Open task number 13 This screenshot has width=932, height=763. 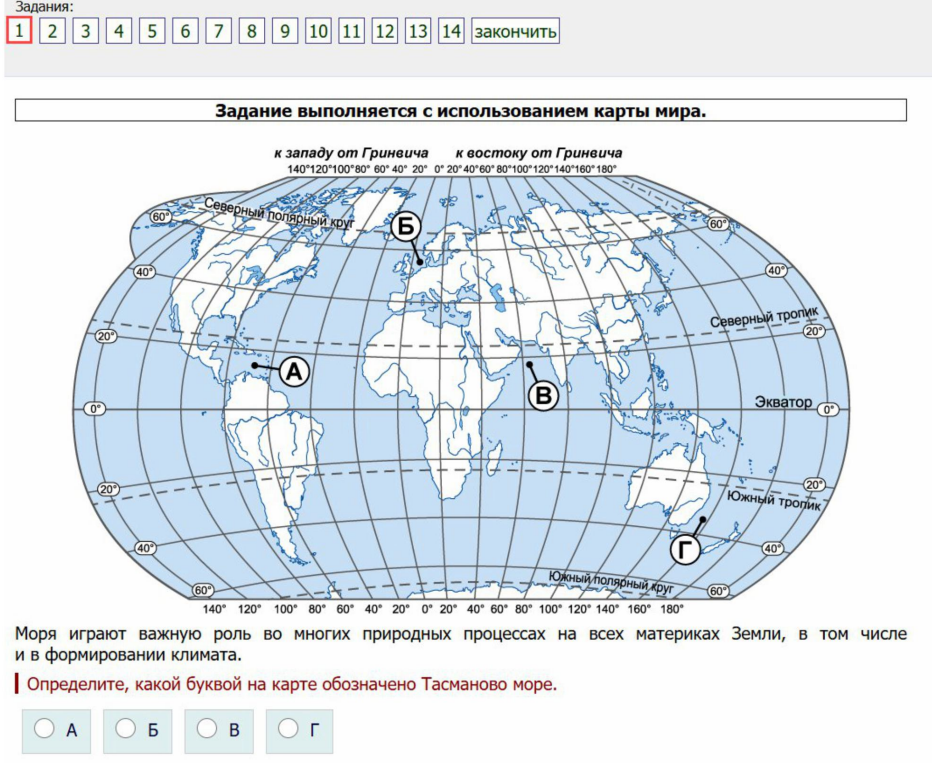pos(418,31)
